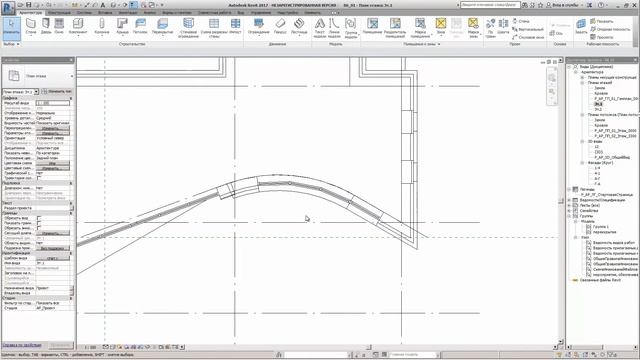Open the Конструкция ribbon tab
The image size is (640, 360).
tap(59, 13)
